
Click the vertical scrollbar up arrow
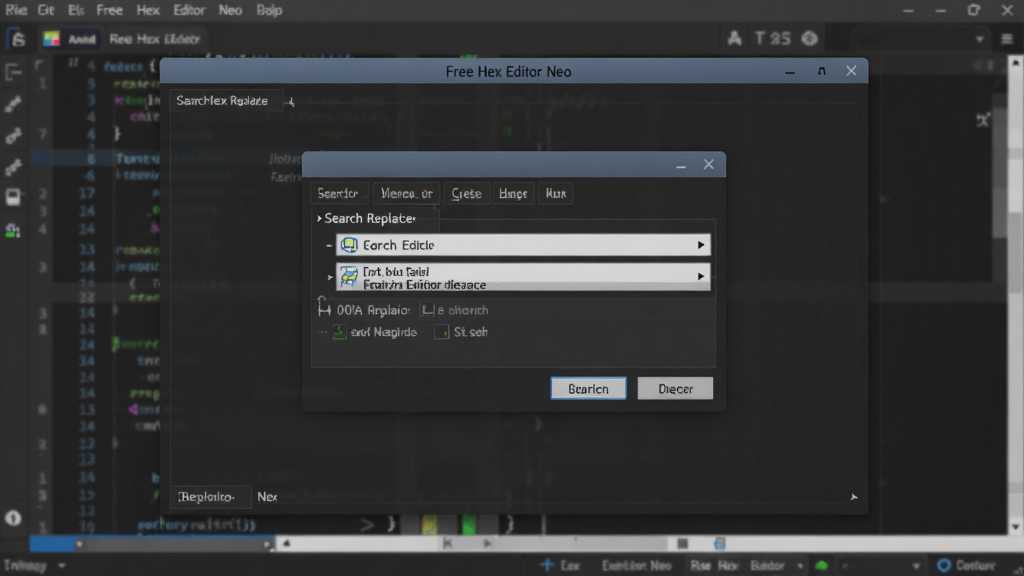pyautogui.click(x=1016, y=63)
